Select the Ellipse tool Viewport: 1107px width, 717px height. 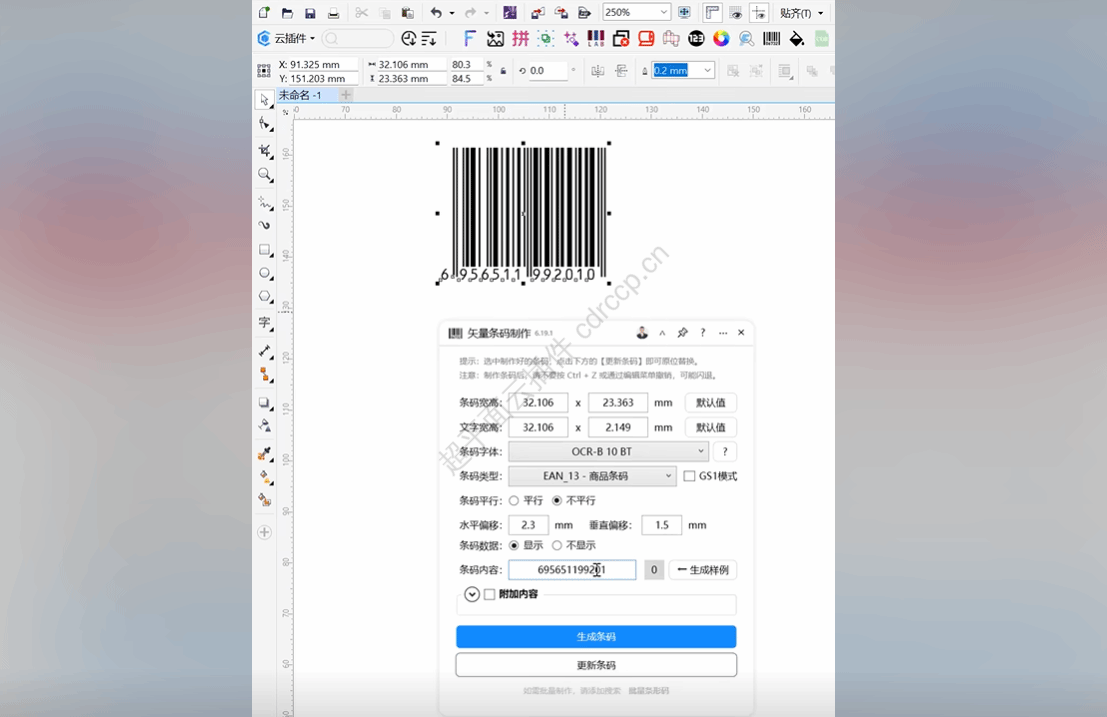[x=265, y=273]
